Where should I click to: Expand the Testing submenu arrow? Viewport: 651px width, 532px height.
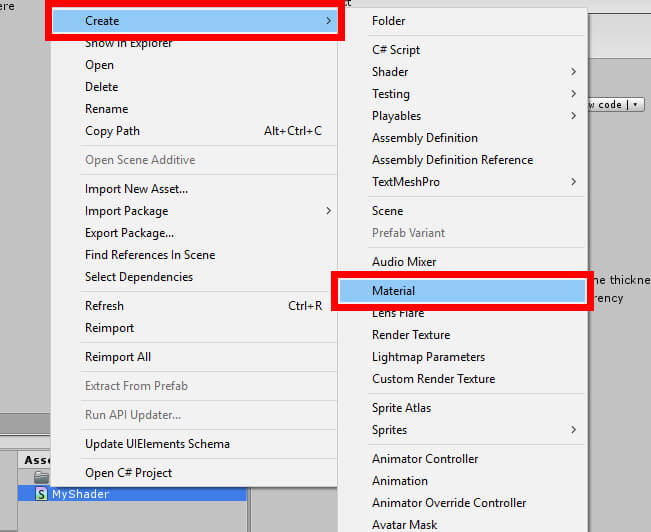click(573, 94)
